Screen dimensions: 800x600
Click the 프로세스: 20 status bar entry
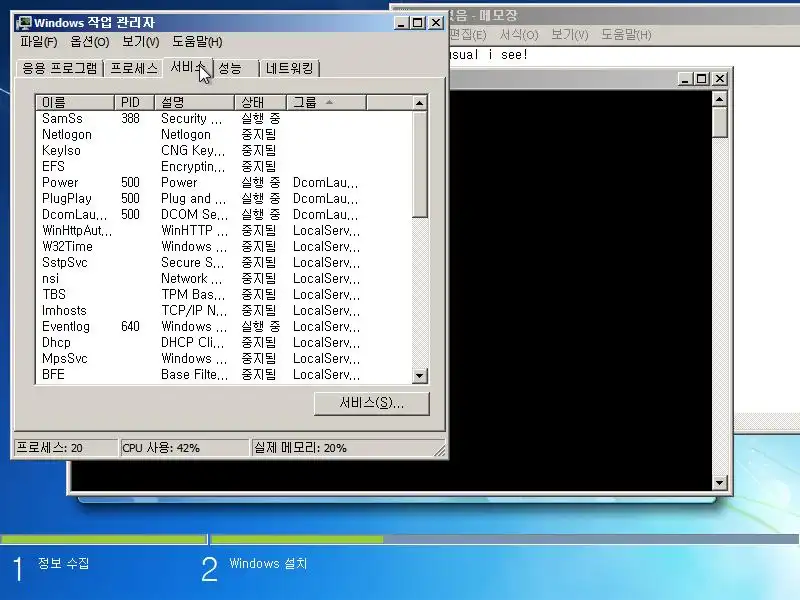[66, 448]
